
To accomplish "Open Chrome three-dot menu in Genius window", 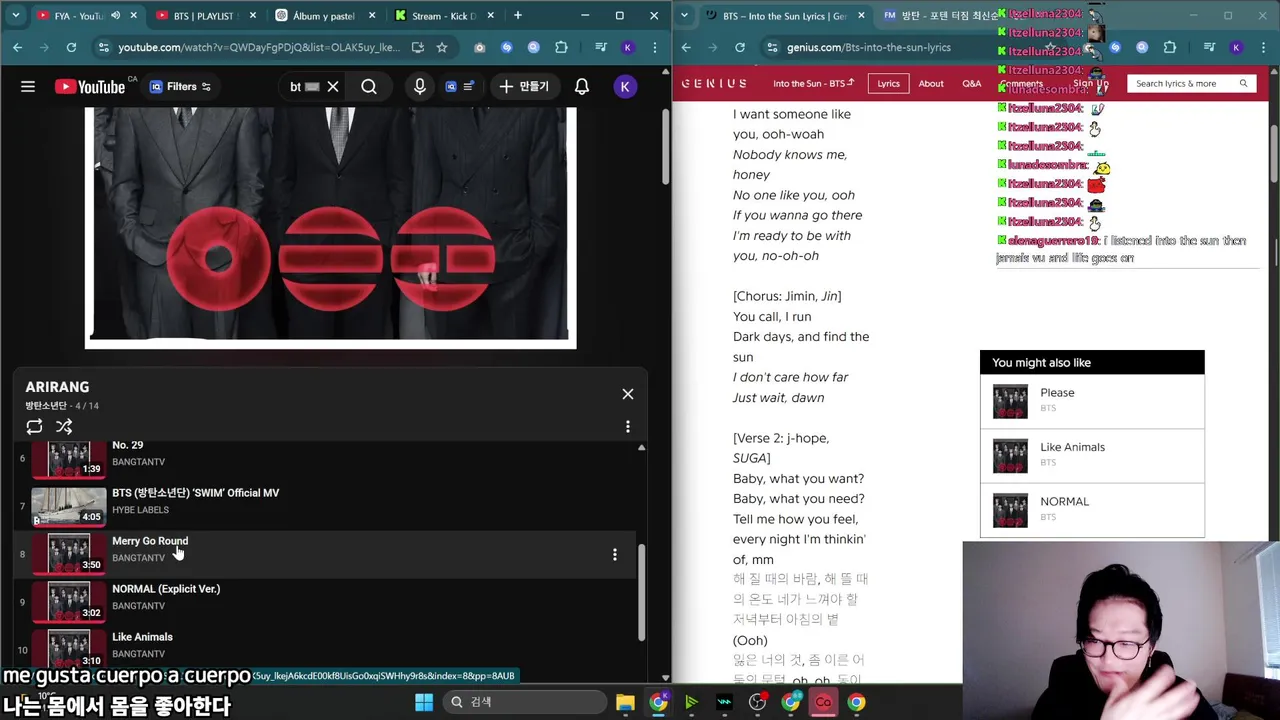I will coord(1263,47).
